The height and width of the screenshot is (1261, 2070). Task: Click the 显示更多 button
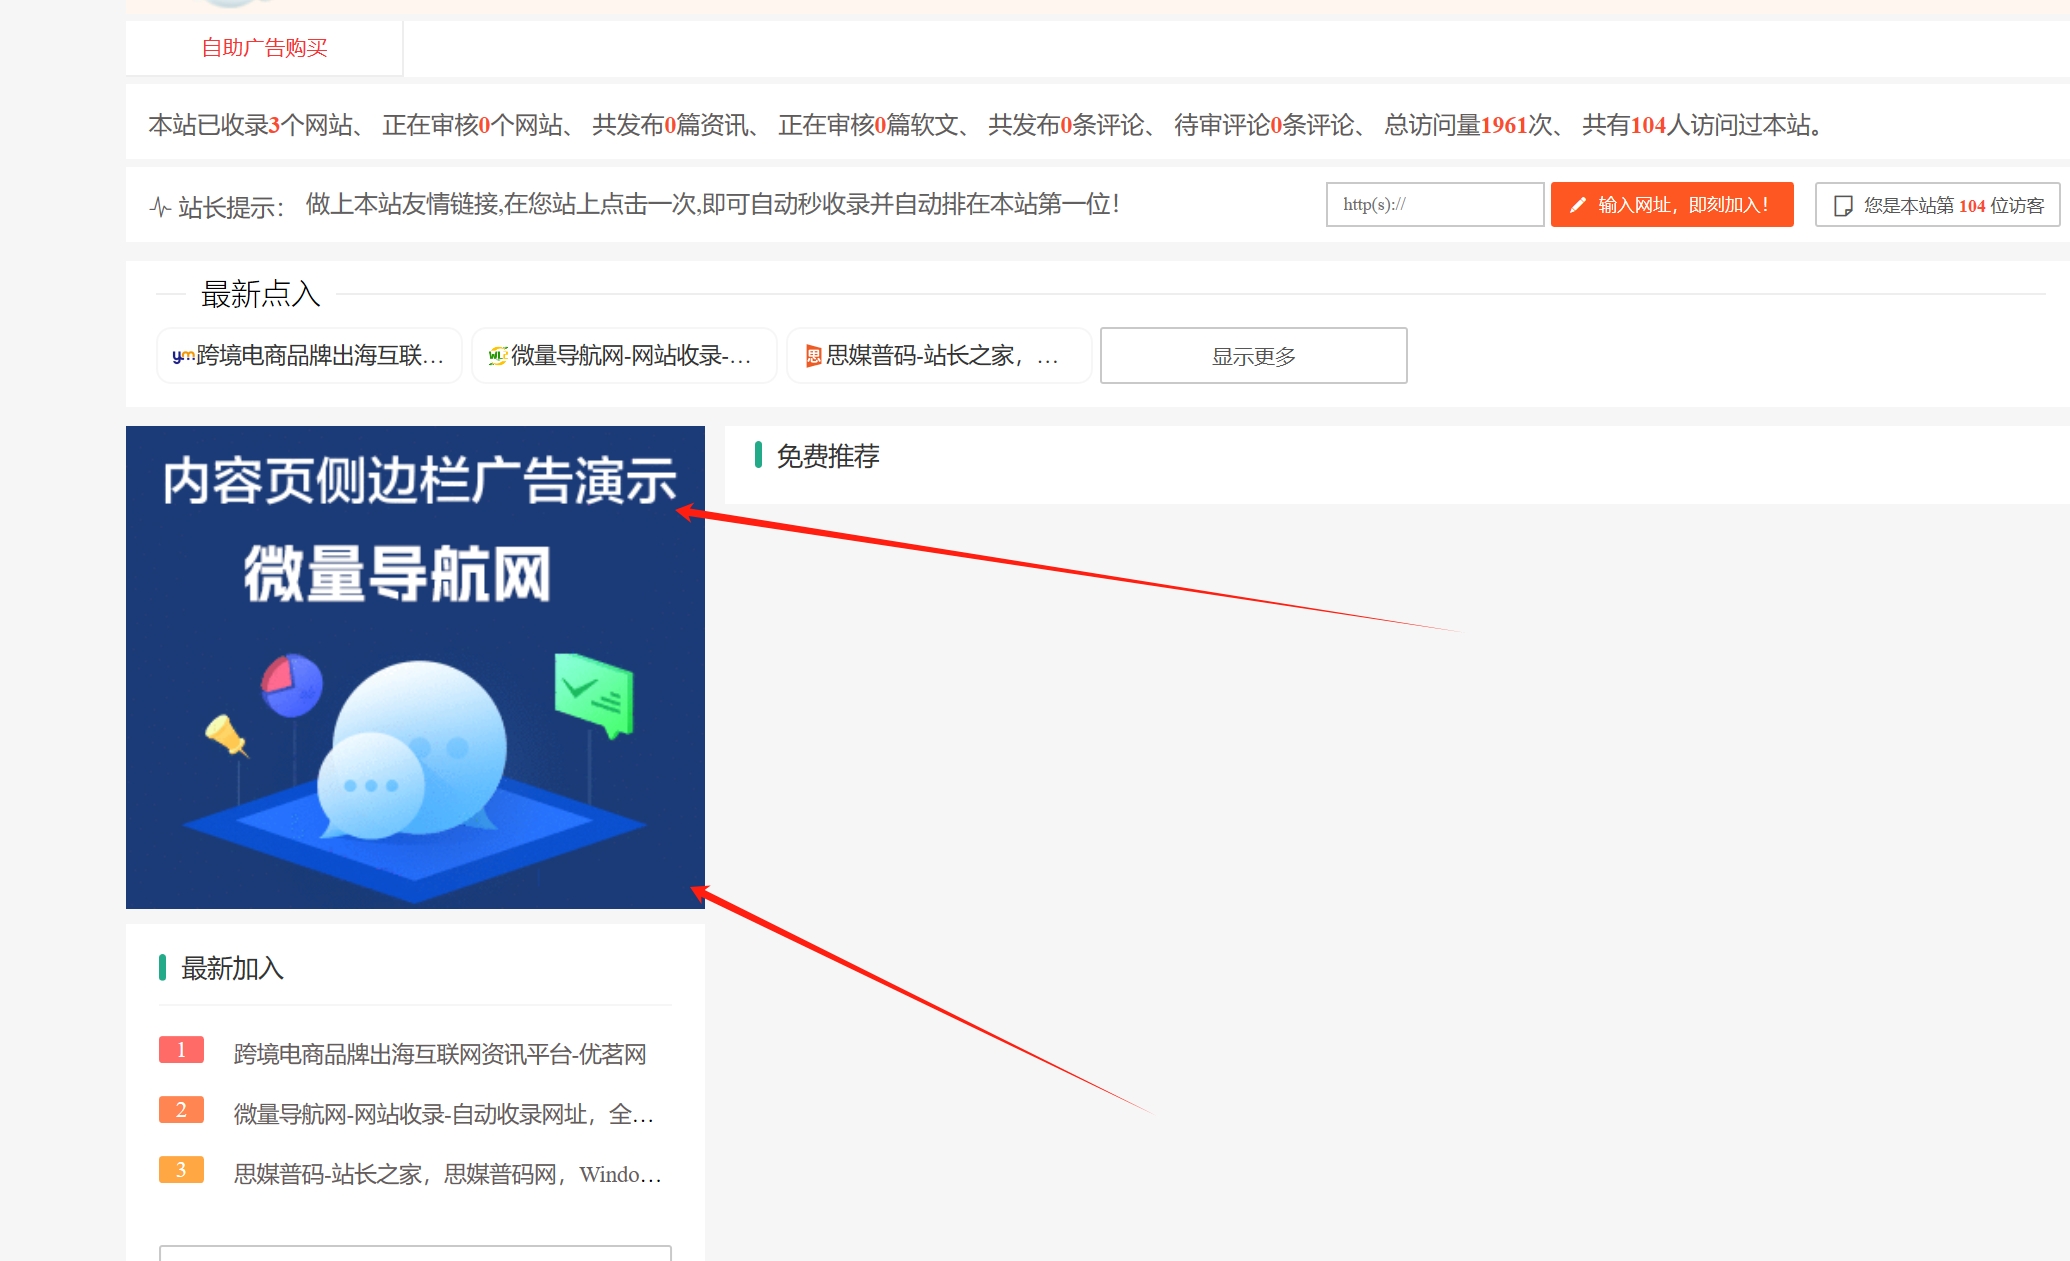click(1253, 356)
